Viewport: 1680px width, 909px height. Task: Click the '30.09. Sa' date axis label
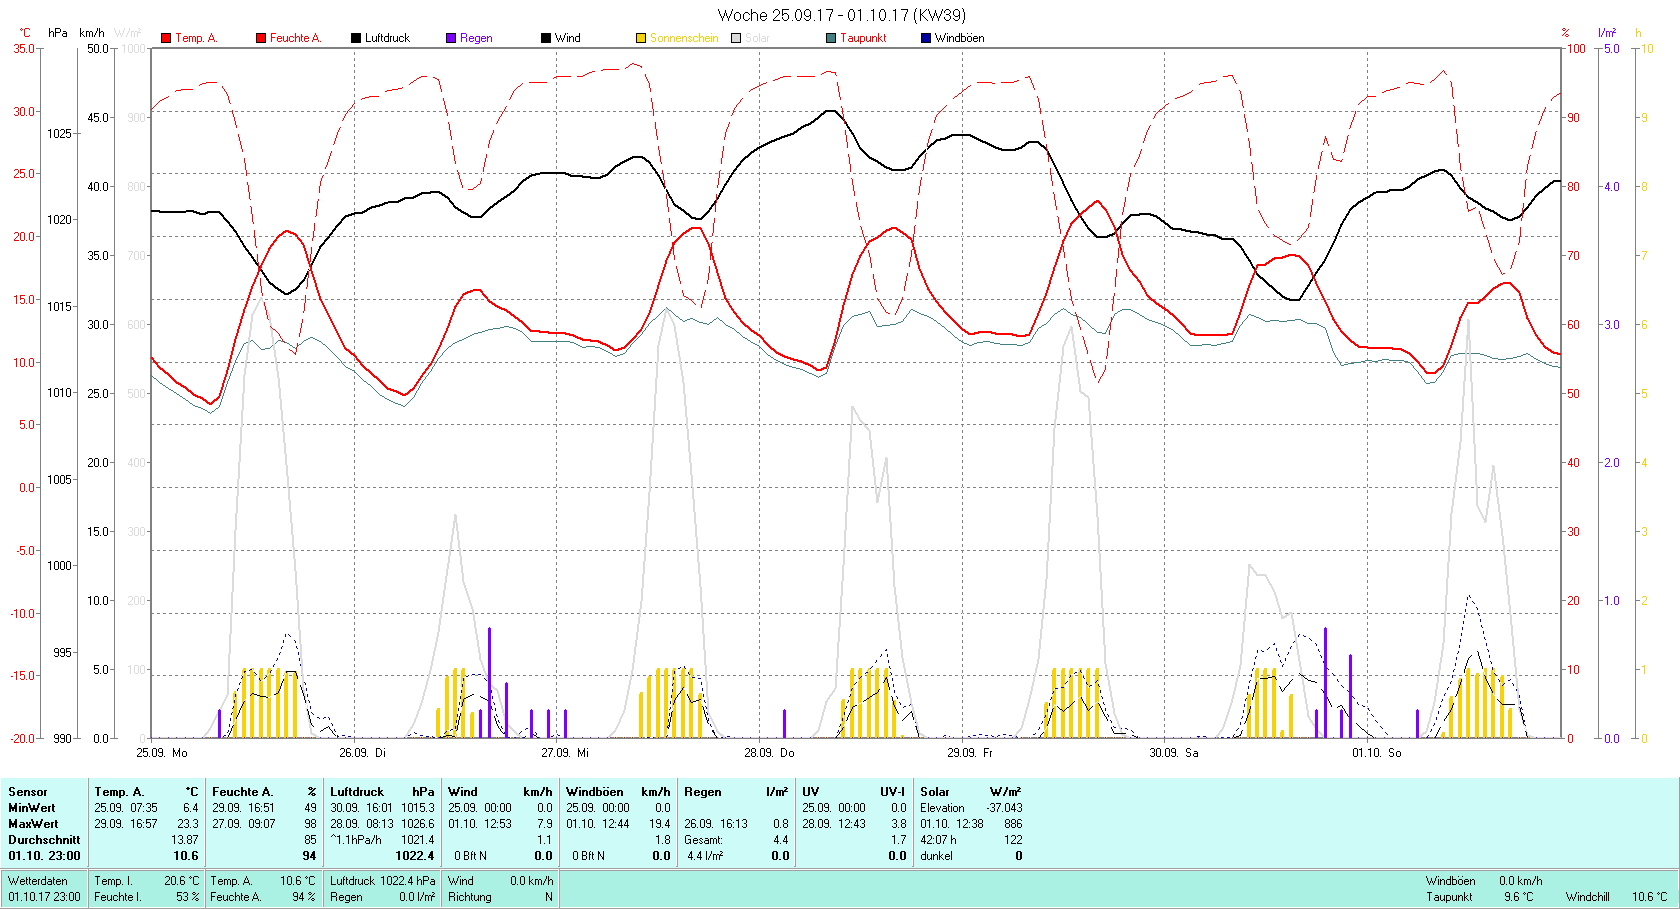coord(1174,752)
